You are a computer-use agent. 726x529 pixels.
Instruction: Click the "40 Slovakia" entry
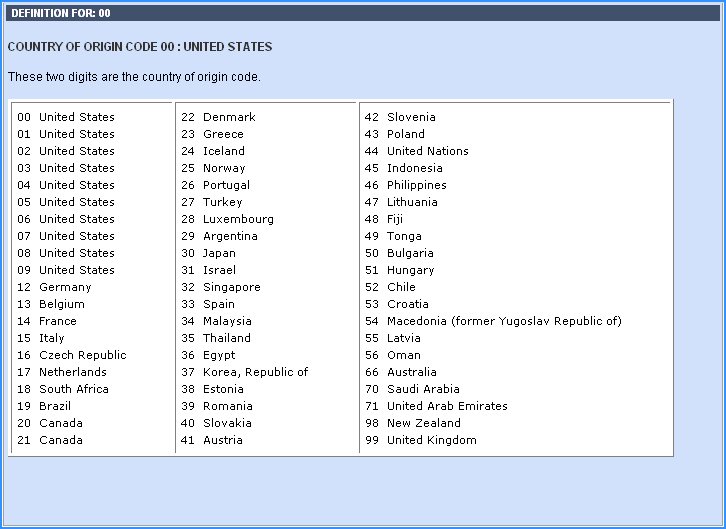click(x=216, y=423)
